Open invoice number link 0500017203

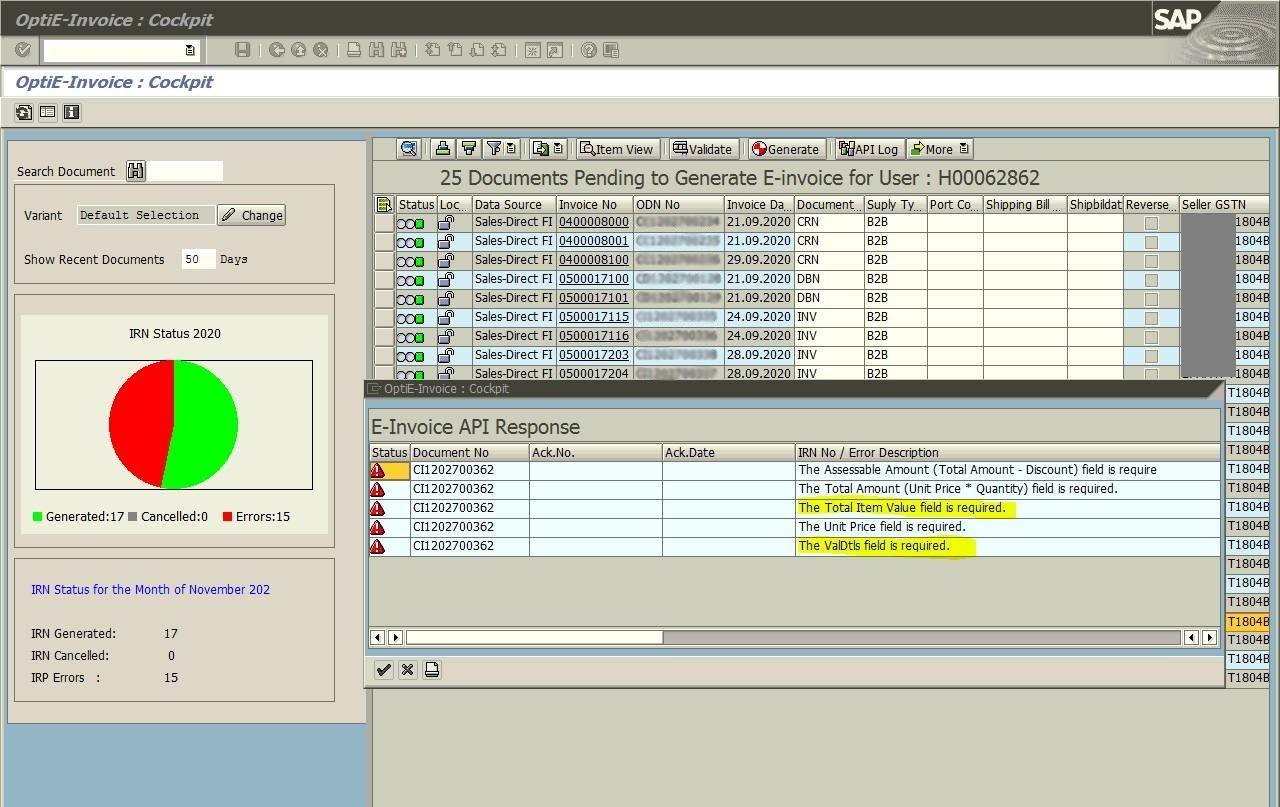594,355
